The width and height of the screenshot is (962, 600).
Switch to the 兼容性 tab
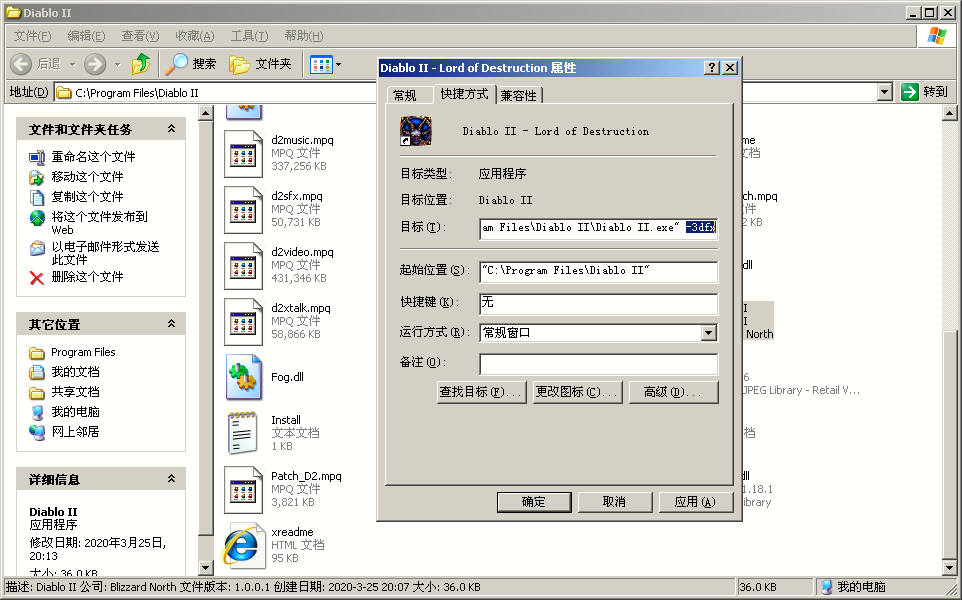(x=519, y=96)
